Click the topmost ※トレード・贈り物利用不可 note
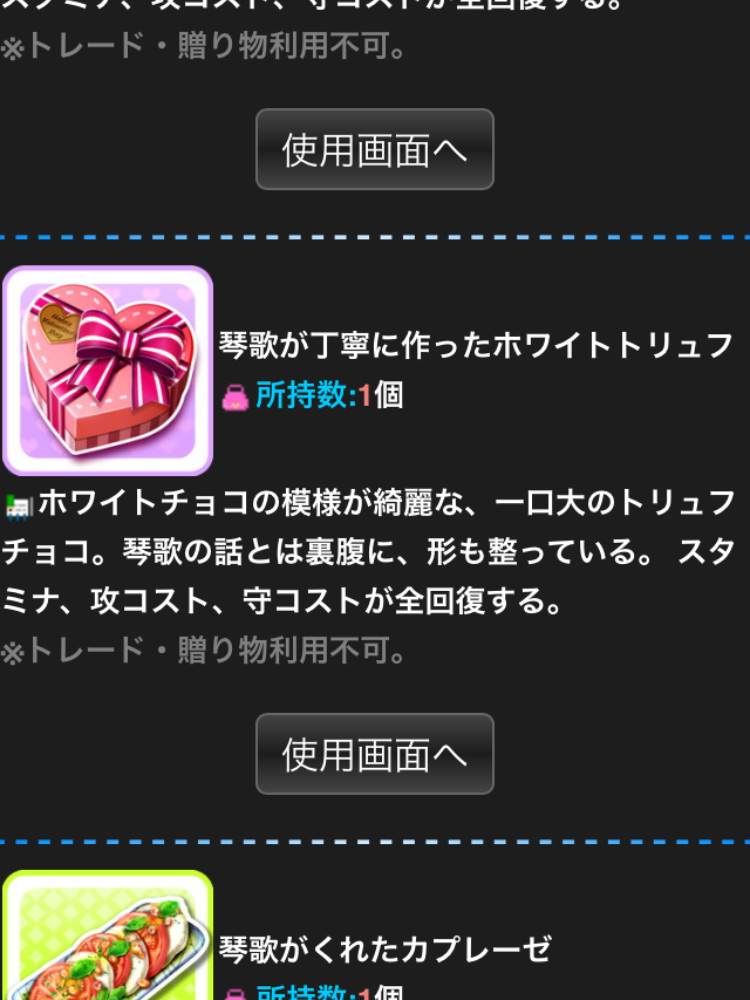 pos(203,46)
